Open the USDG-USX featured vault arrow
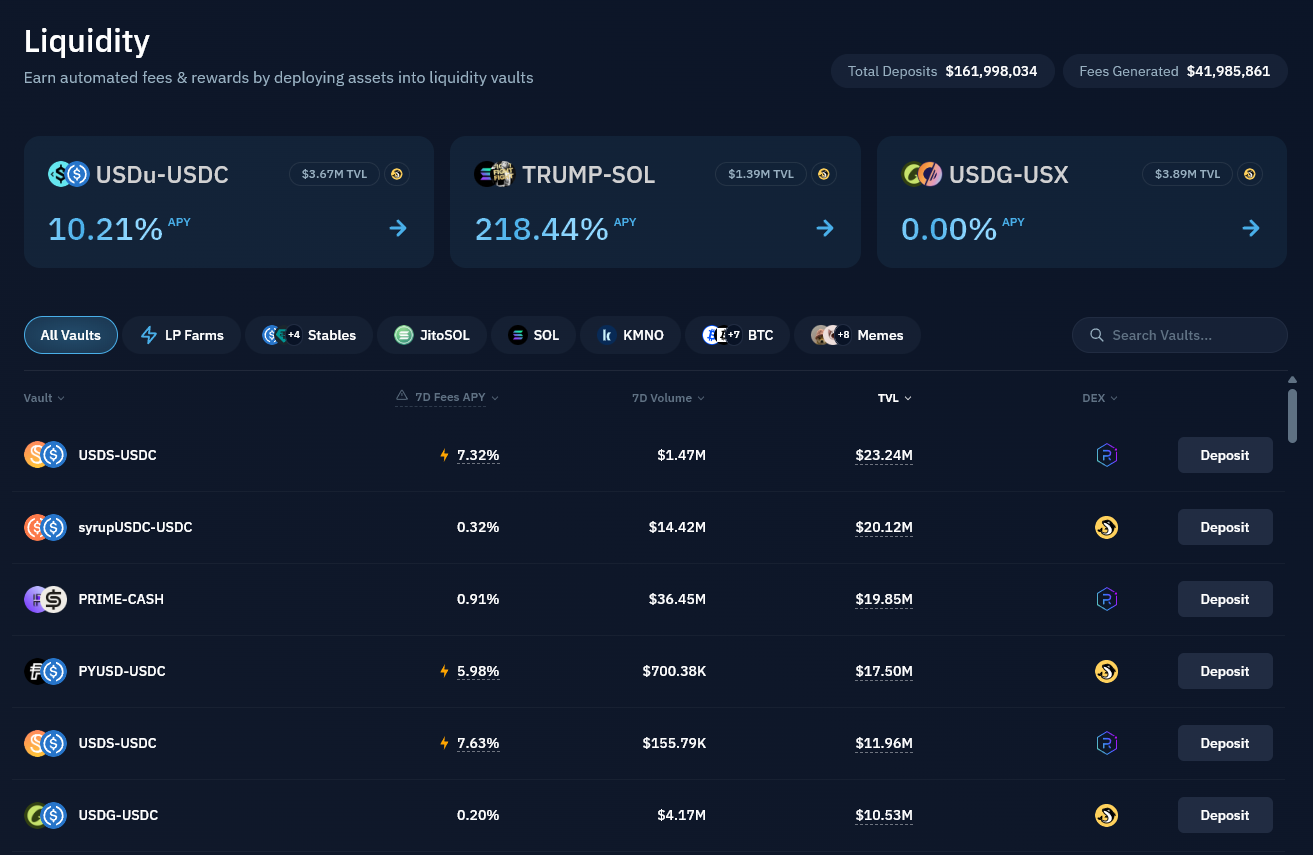This screenshot has width=1313, height=855. [1251, 228]
